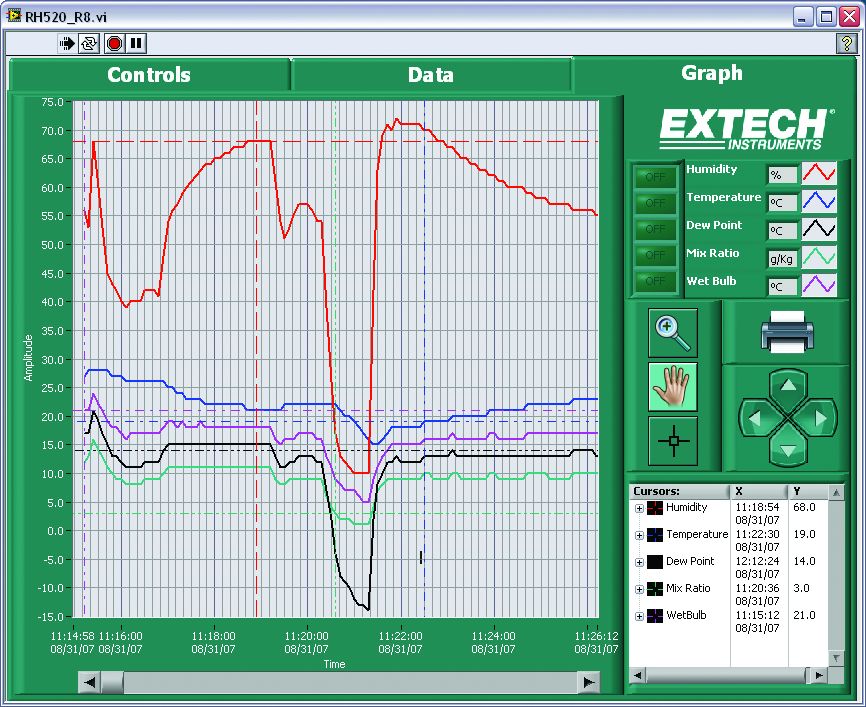Click the graph scrollbar right arrow
Viewport: 866px width, 707px height.
(x=590, y=682)
